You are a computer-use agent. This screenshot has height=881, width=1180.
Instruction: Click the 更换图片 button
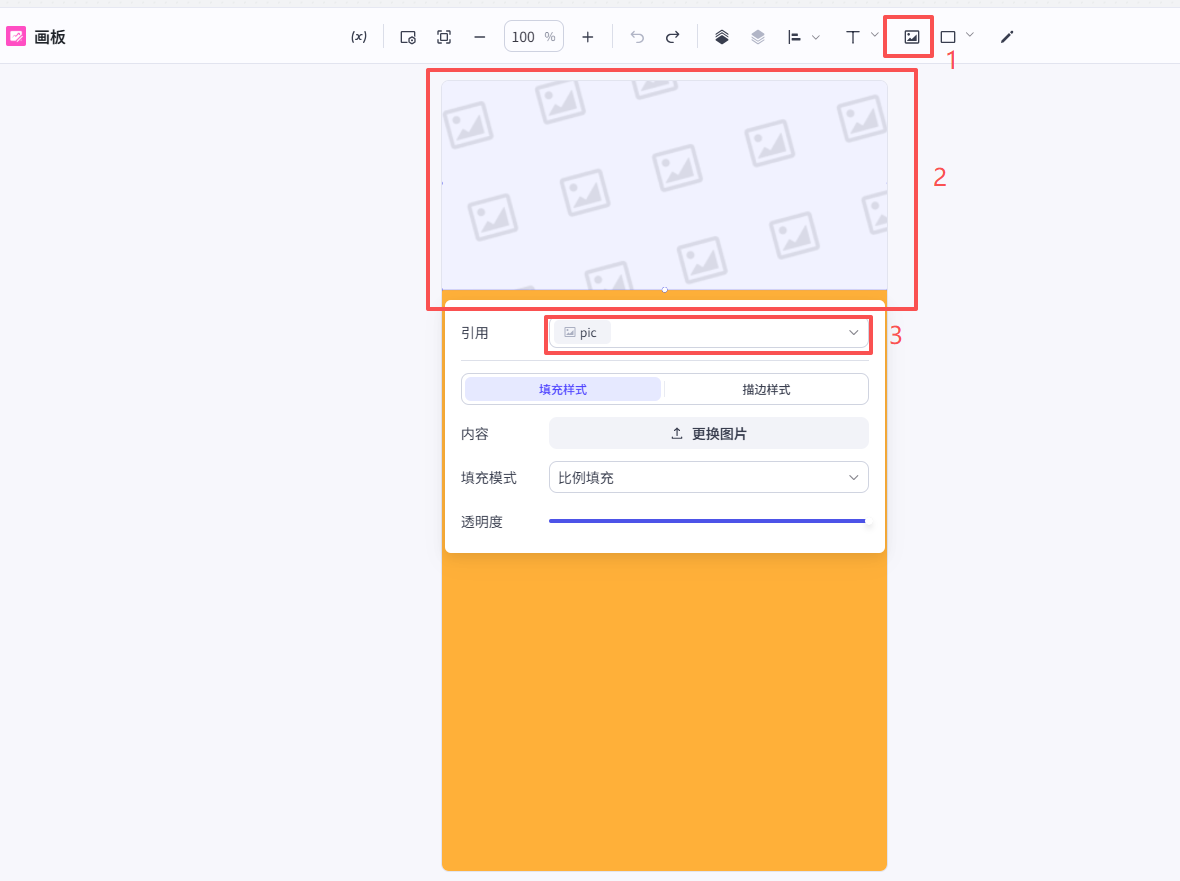click(x=709, y=434)
